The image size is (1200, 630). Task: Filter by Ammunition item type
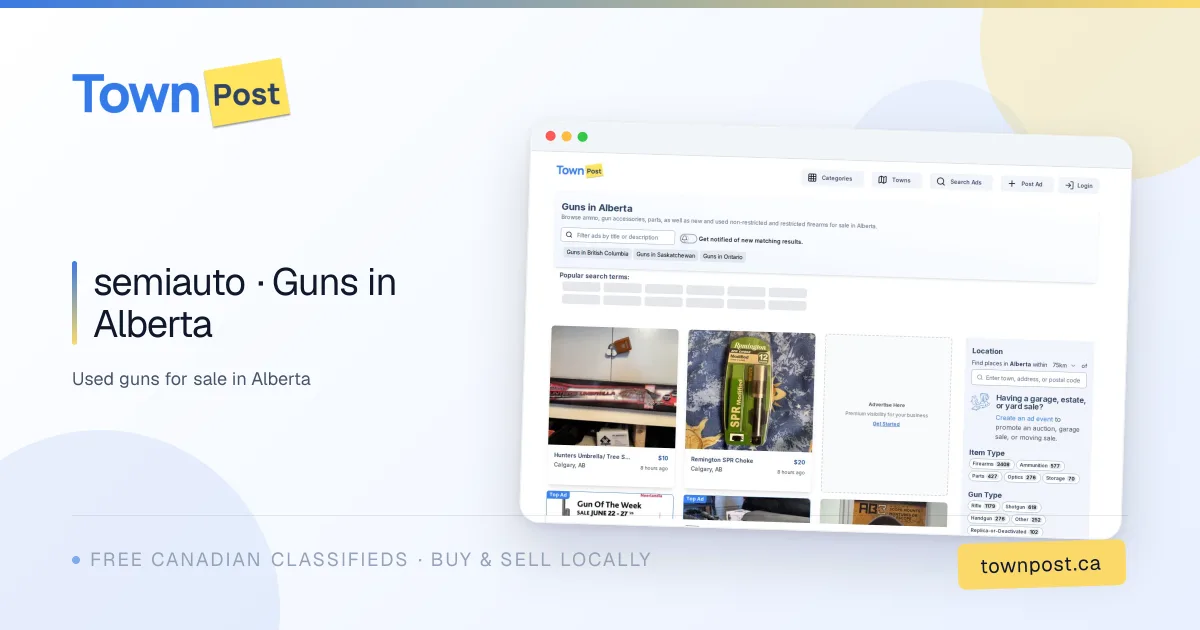[1040, 466]
